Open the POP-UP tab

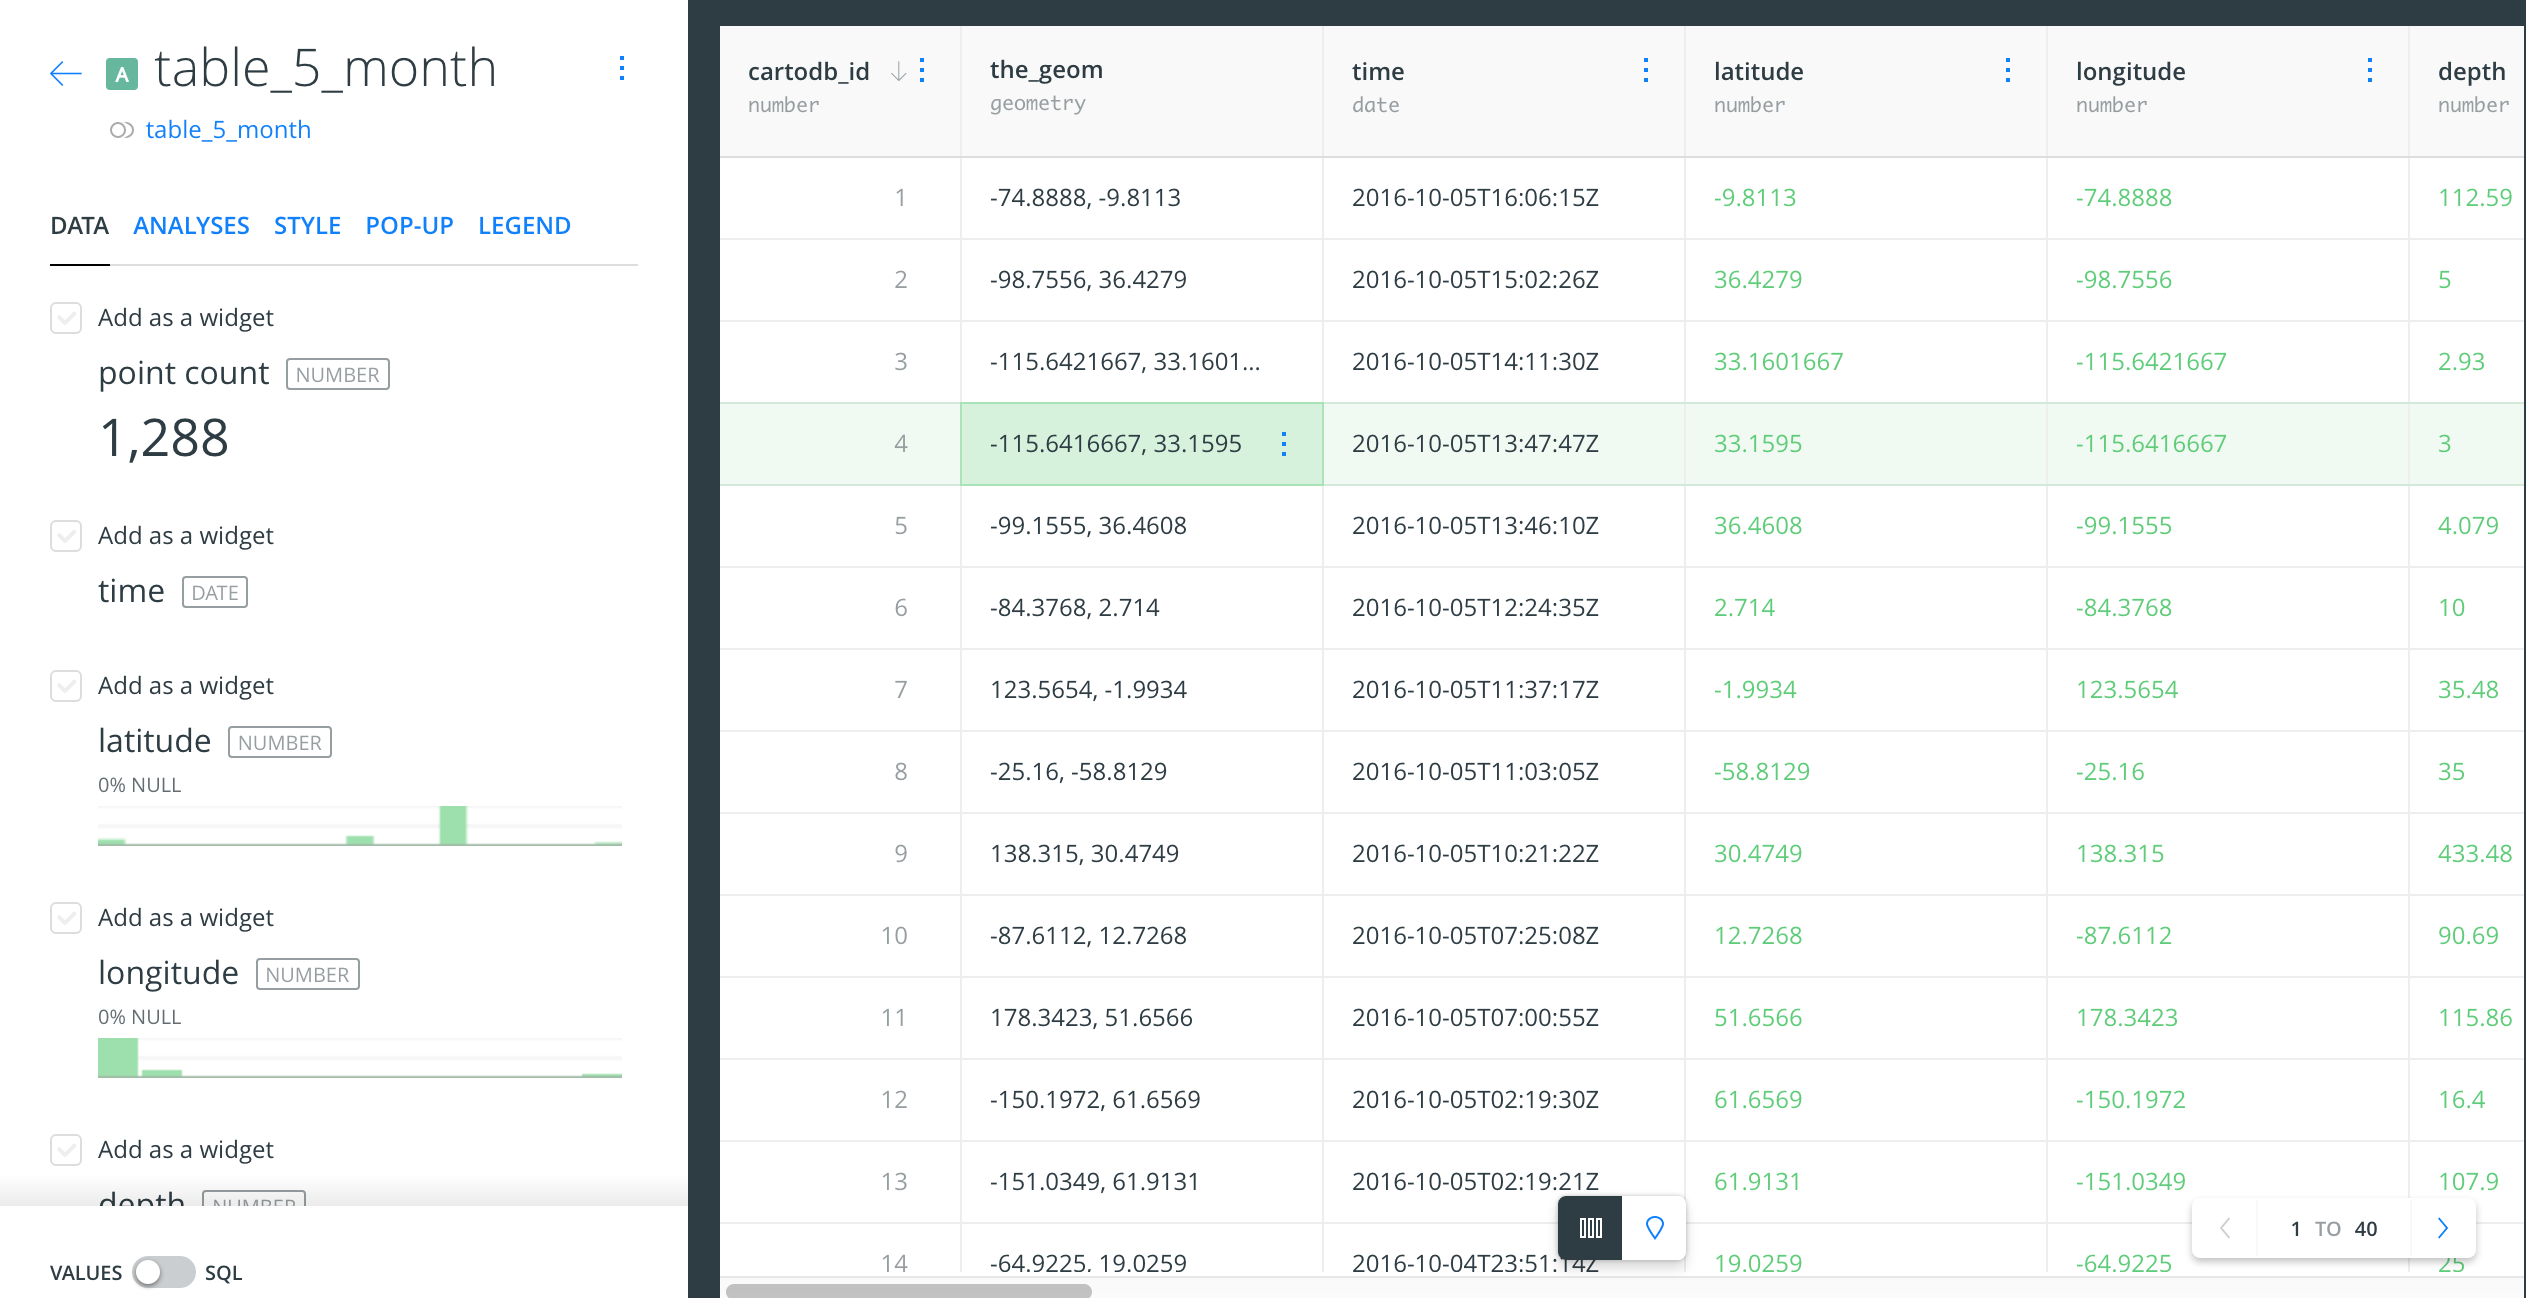409,226
